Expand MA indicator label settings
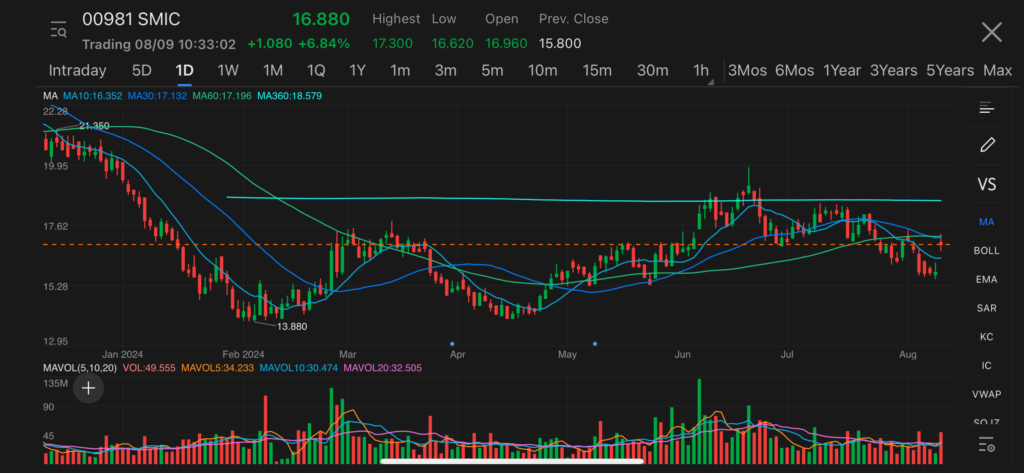The height and width of the screenshot is (473, 1024). (x=50, y=96)
